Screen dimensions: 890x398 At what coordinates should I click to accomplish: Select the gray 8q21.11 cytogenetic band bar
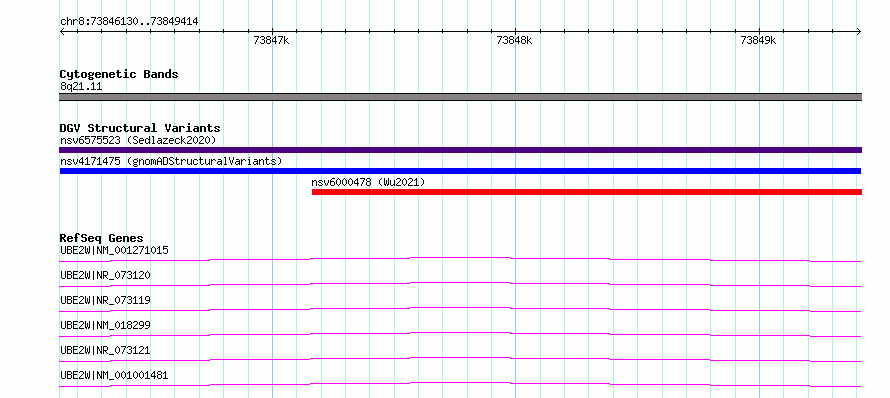pyautogui.click(x=460, y=97)
